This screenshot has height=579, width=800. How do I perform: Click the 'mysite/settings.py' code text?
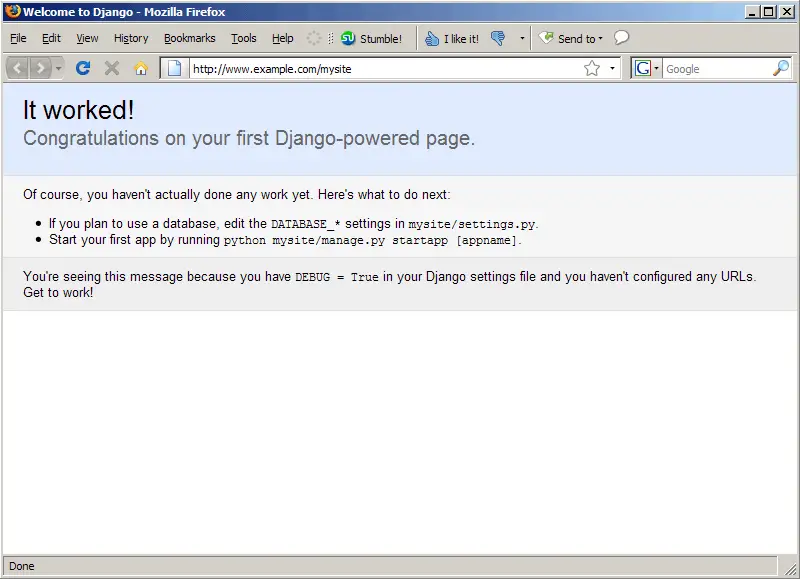coord(471,224)
